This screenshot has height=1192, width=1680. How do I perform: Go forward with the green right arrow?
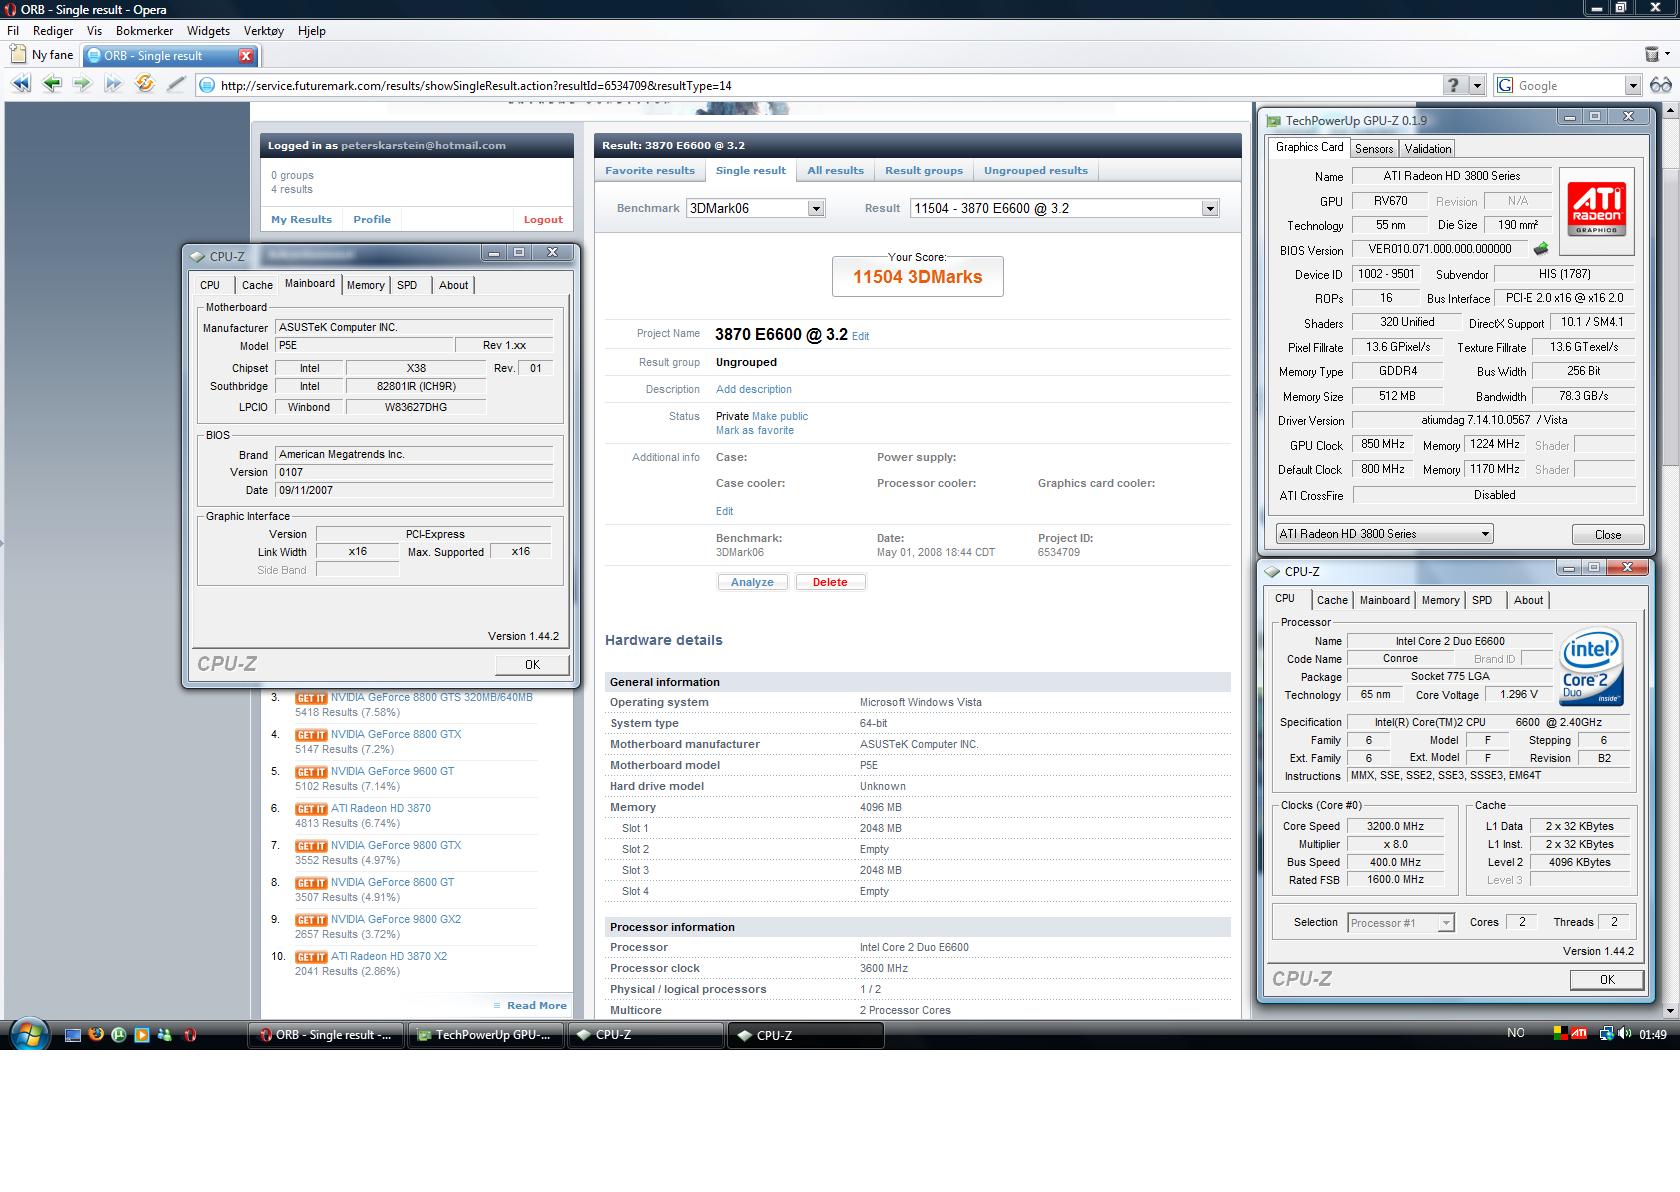click(x=82, y=85)
